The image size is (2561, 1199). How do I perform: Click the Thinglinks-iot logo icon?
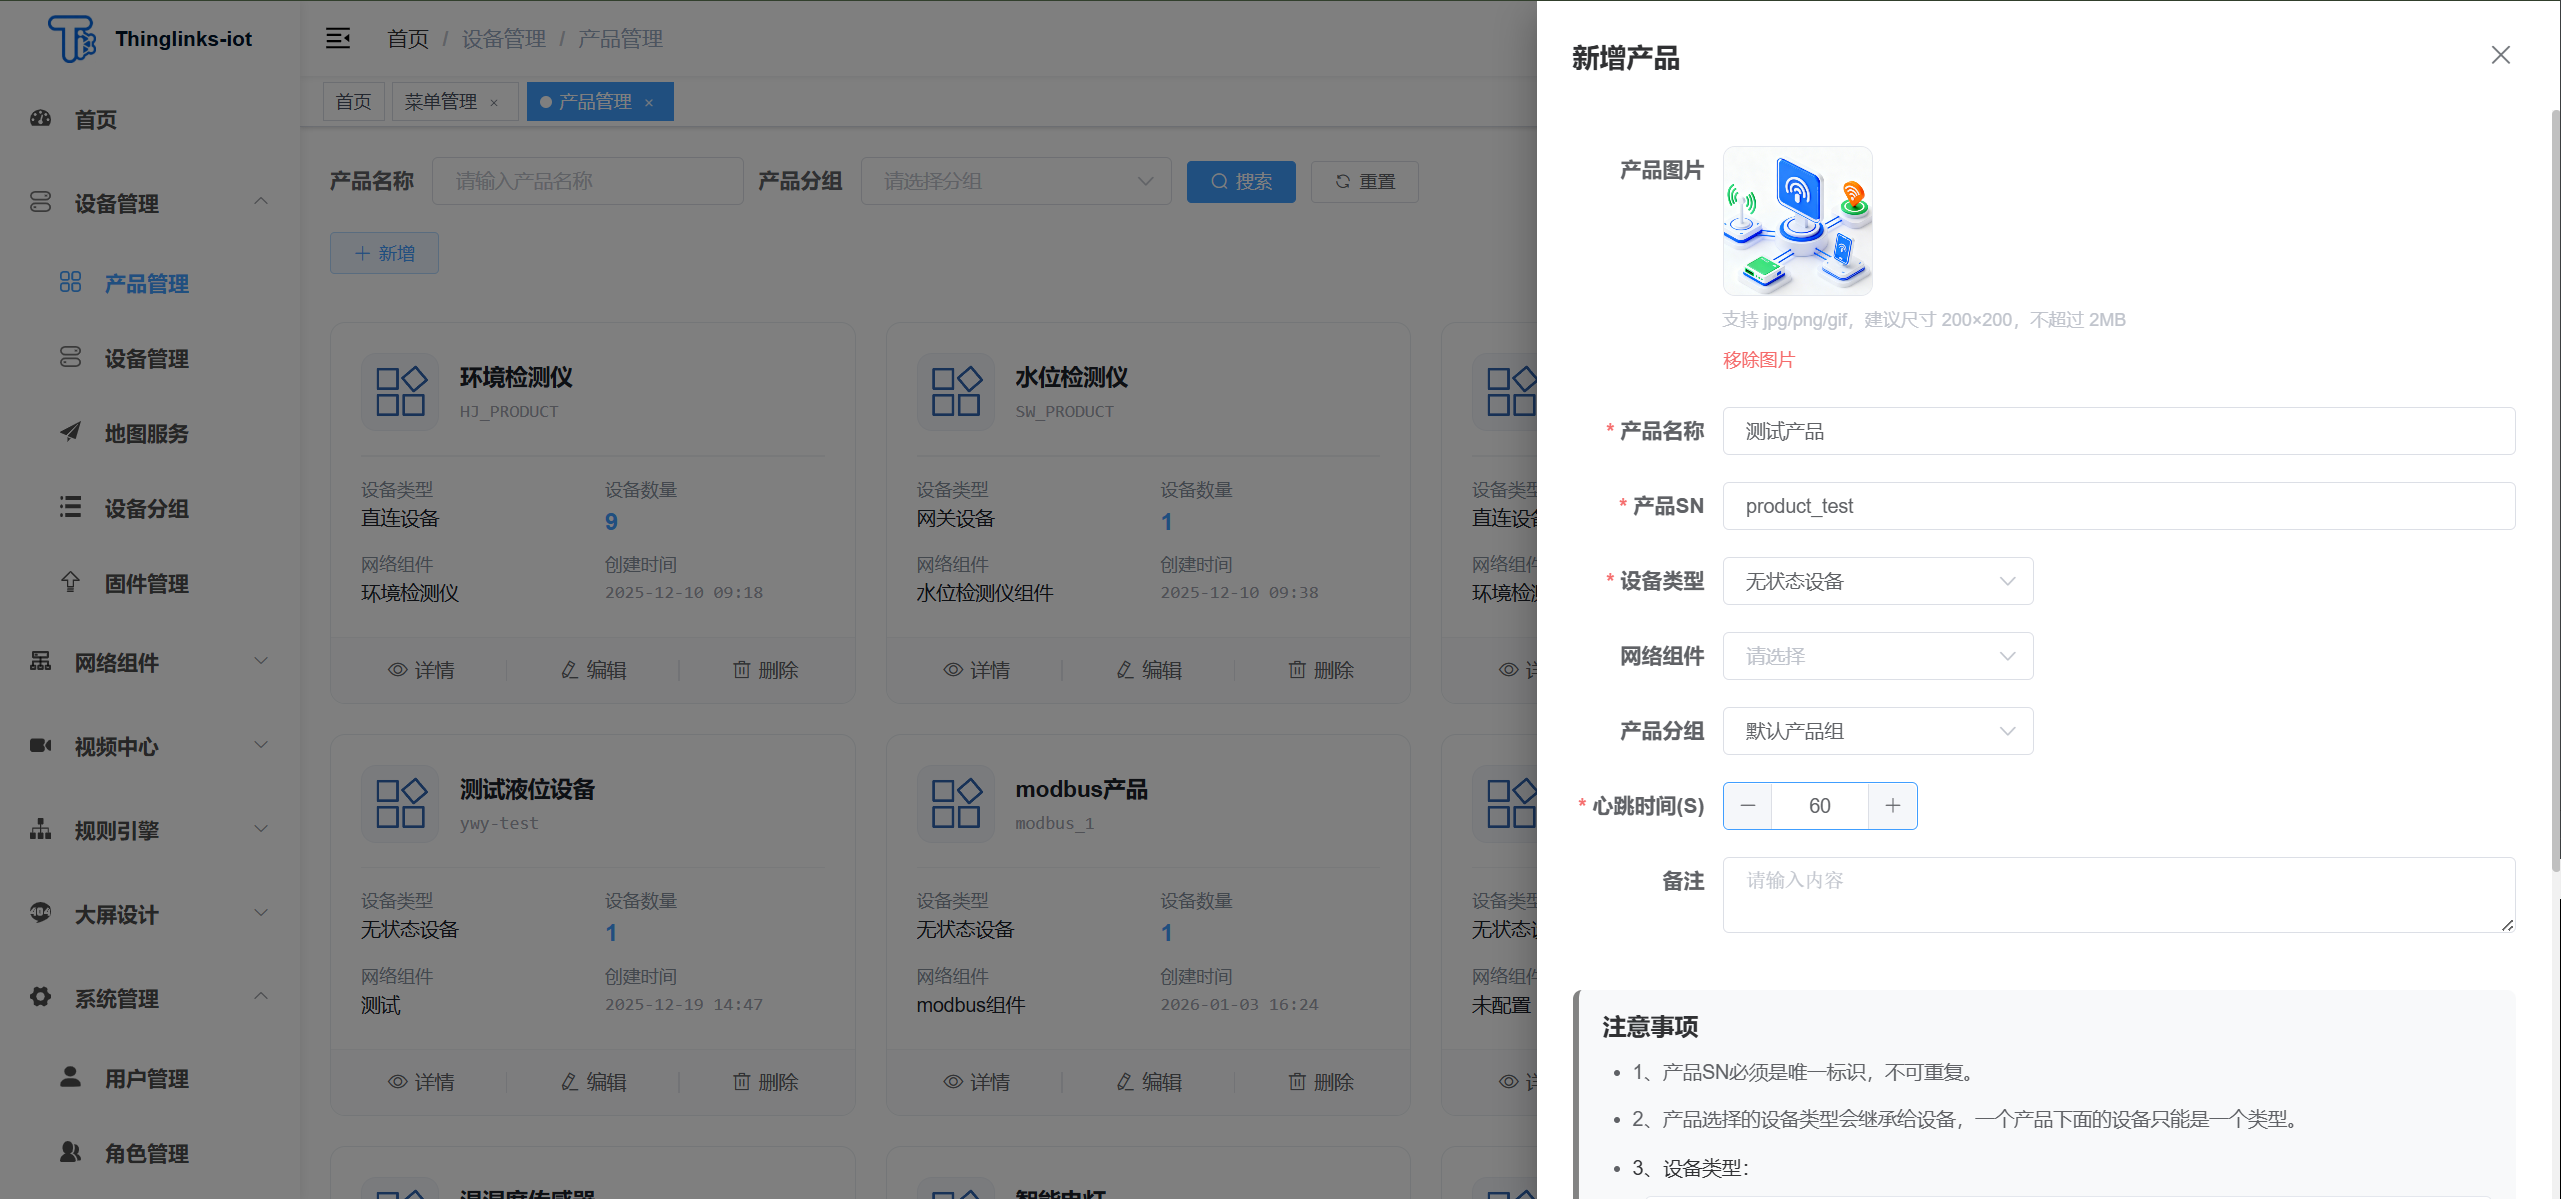pyautogui.click(x=72, y=38)
